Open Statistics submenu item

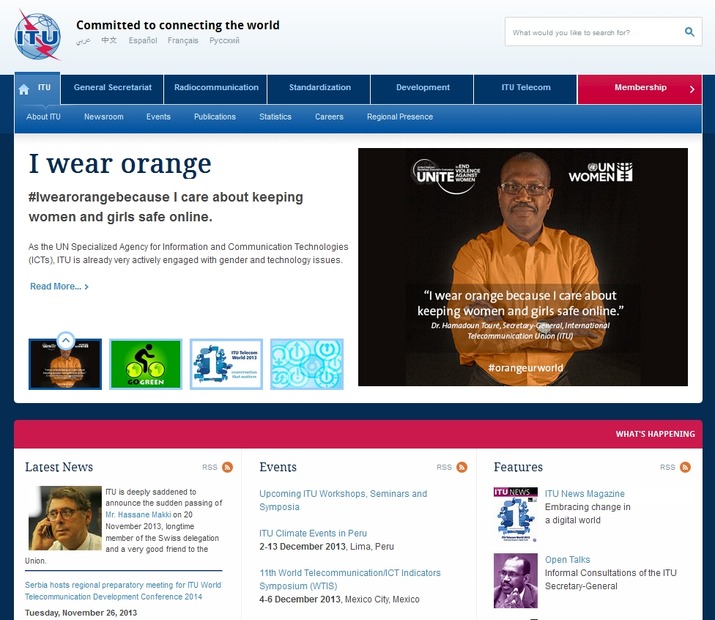(275, 117)
